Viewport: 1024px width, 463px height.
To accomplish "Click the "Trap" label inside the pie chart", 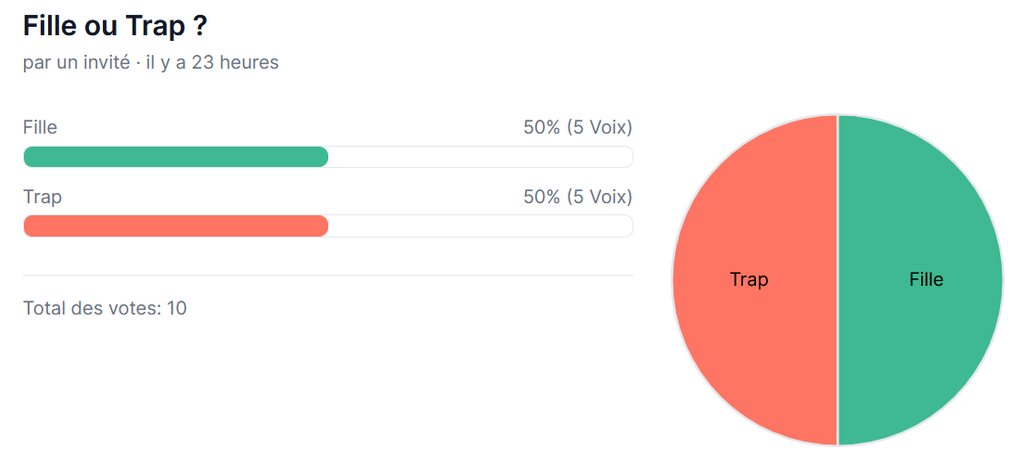I will tap(749, 280).
